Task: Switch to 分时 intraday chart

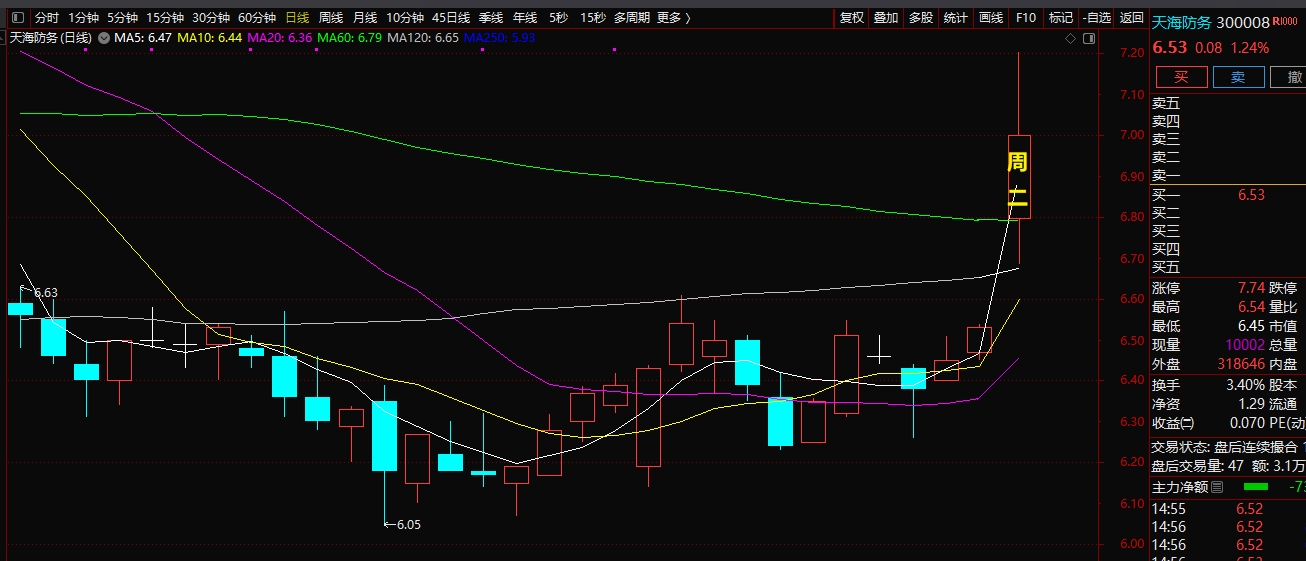Action: click(x=47, y=18)
